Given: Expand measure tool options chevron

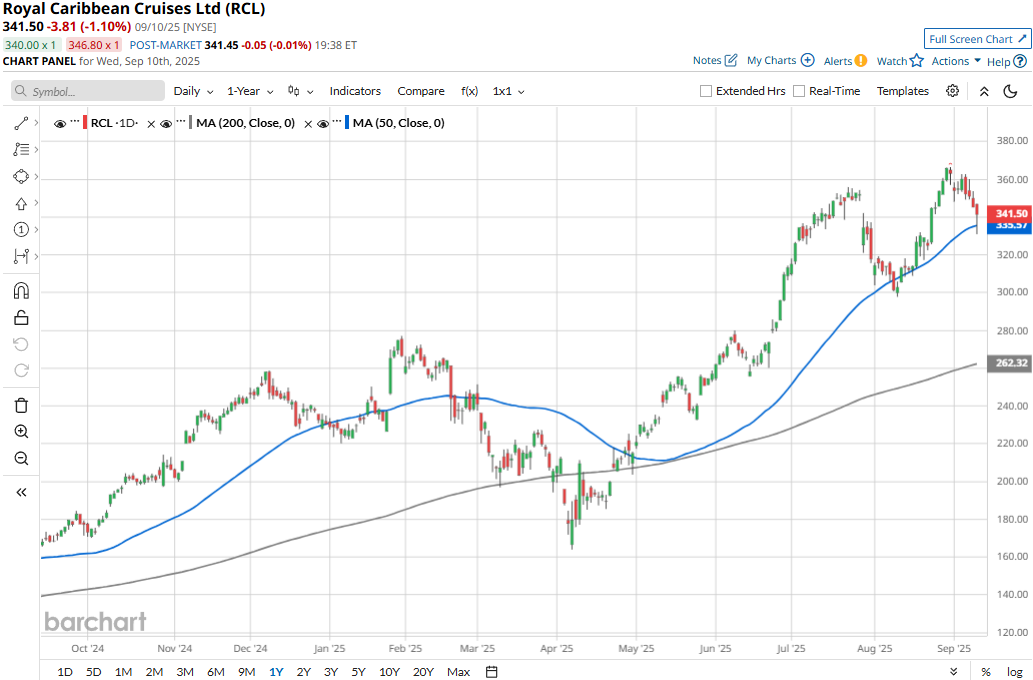Looking at the screenshot, I should click(x=36, y=256).
